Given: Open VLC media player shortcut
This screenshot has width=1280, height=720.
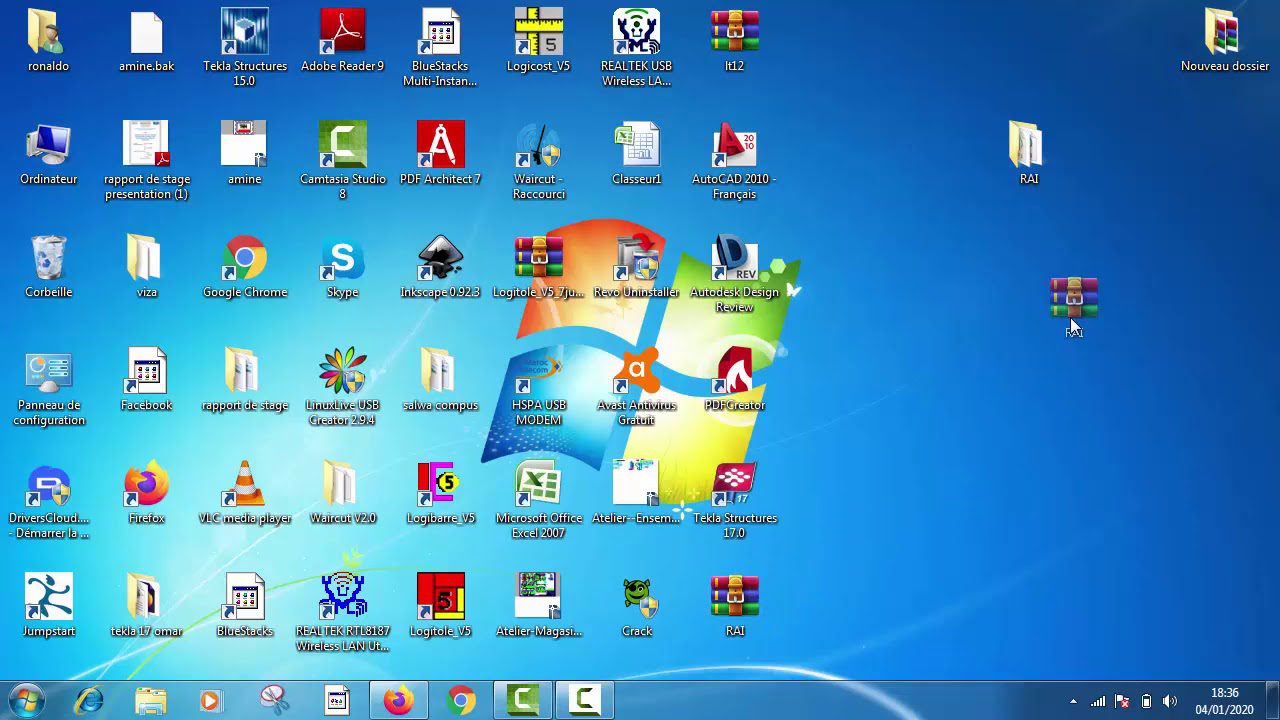Looking at the screenshot, I should click(x=244, y=485).
